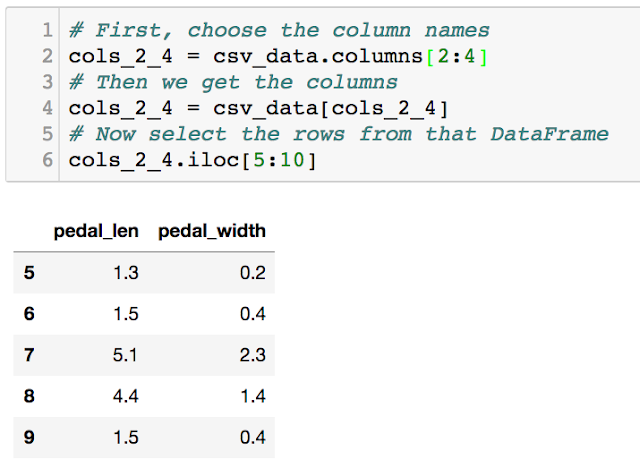Click the pedal_len value 4.4
This screenshot has width=640, height=468.
(x=126, y=396)
